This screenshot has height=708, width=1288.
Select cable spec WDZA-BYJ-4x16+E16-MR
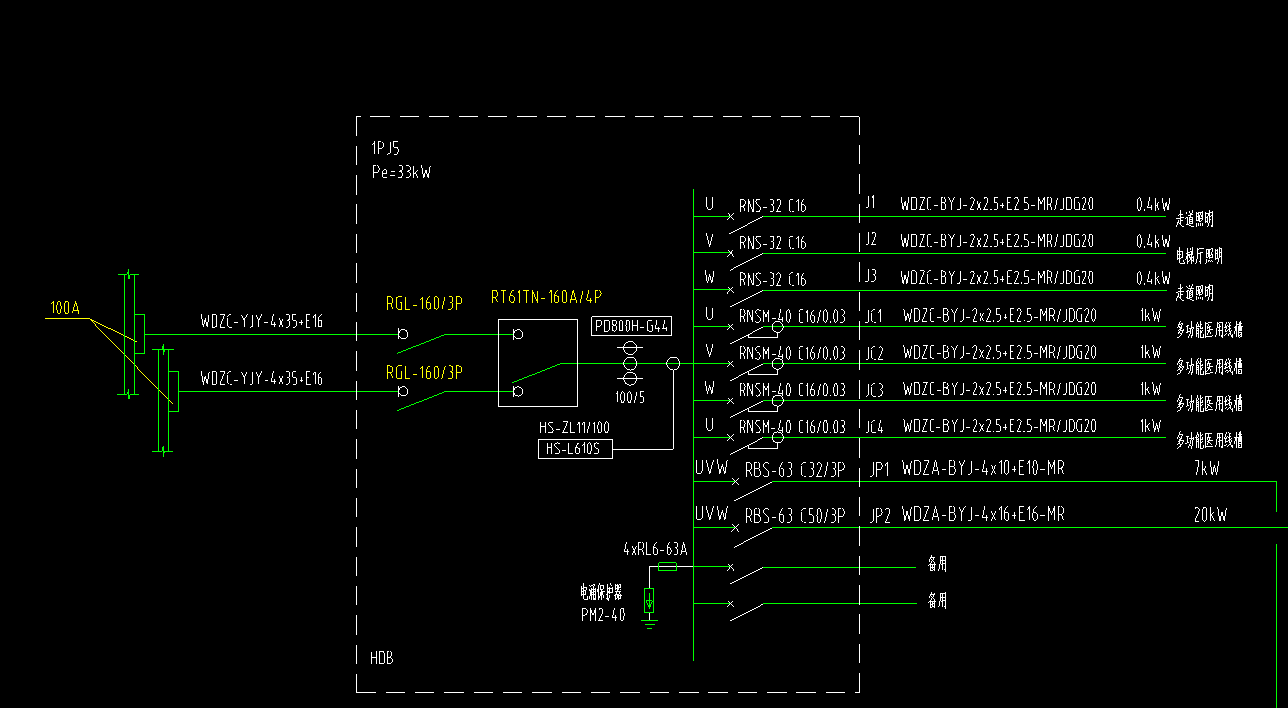click(x=983, y=515)
